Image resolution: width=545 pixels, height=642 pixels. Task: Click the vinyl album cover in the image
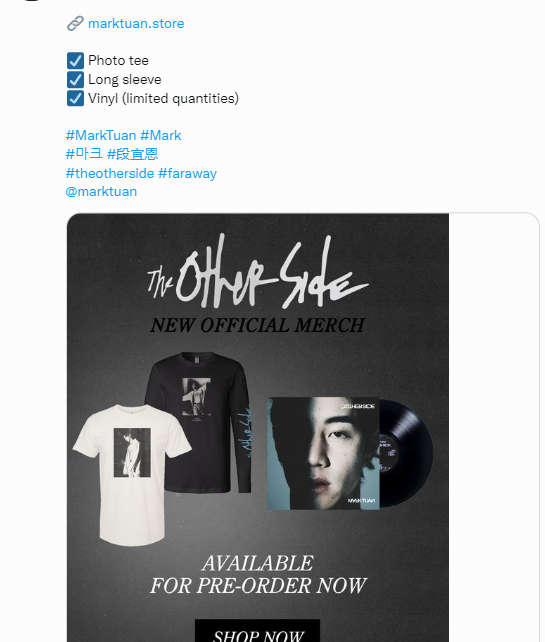coord(323,454)
